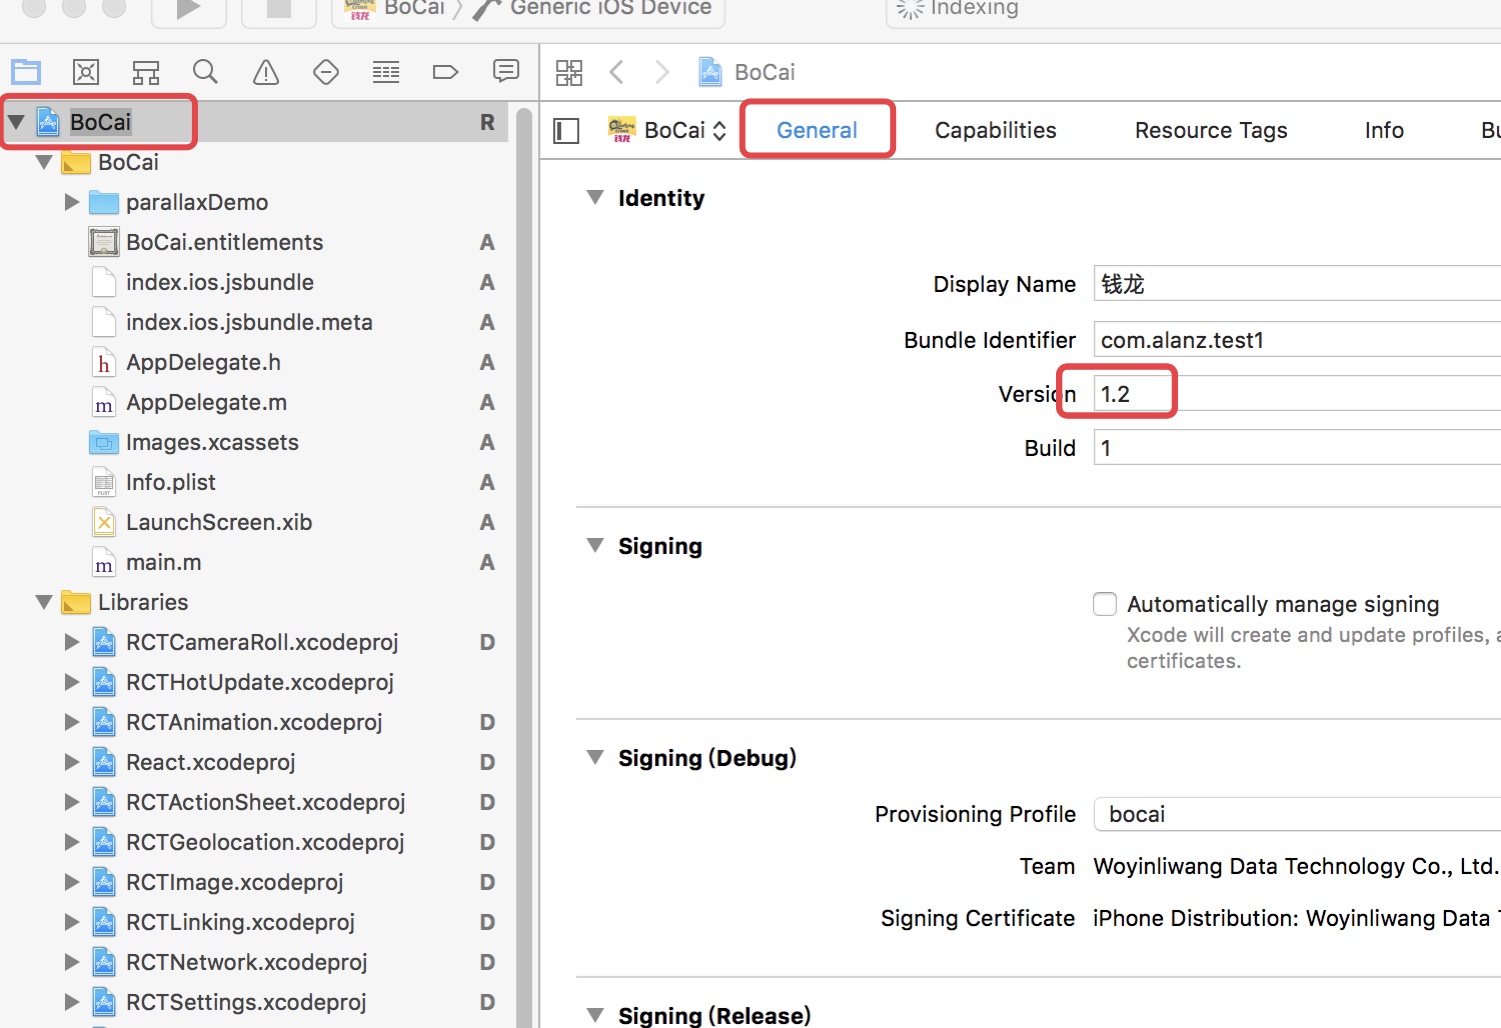The image size is (1501, 1028).
Task: Open the Source Control navigator icon
Action: tap(86, 72)
